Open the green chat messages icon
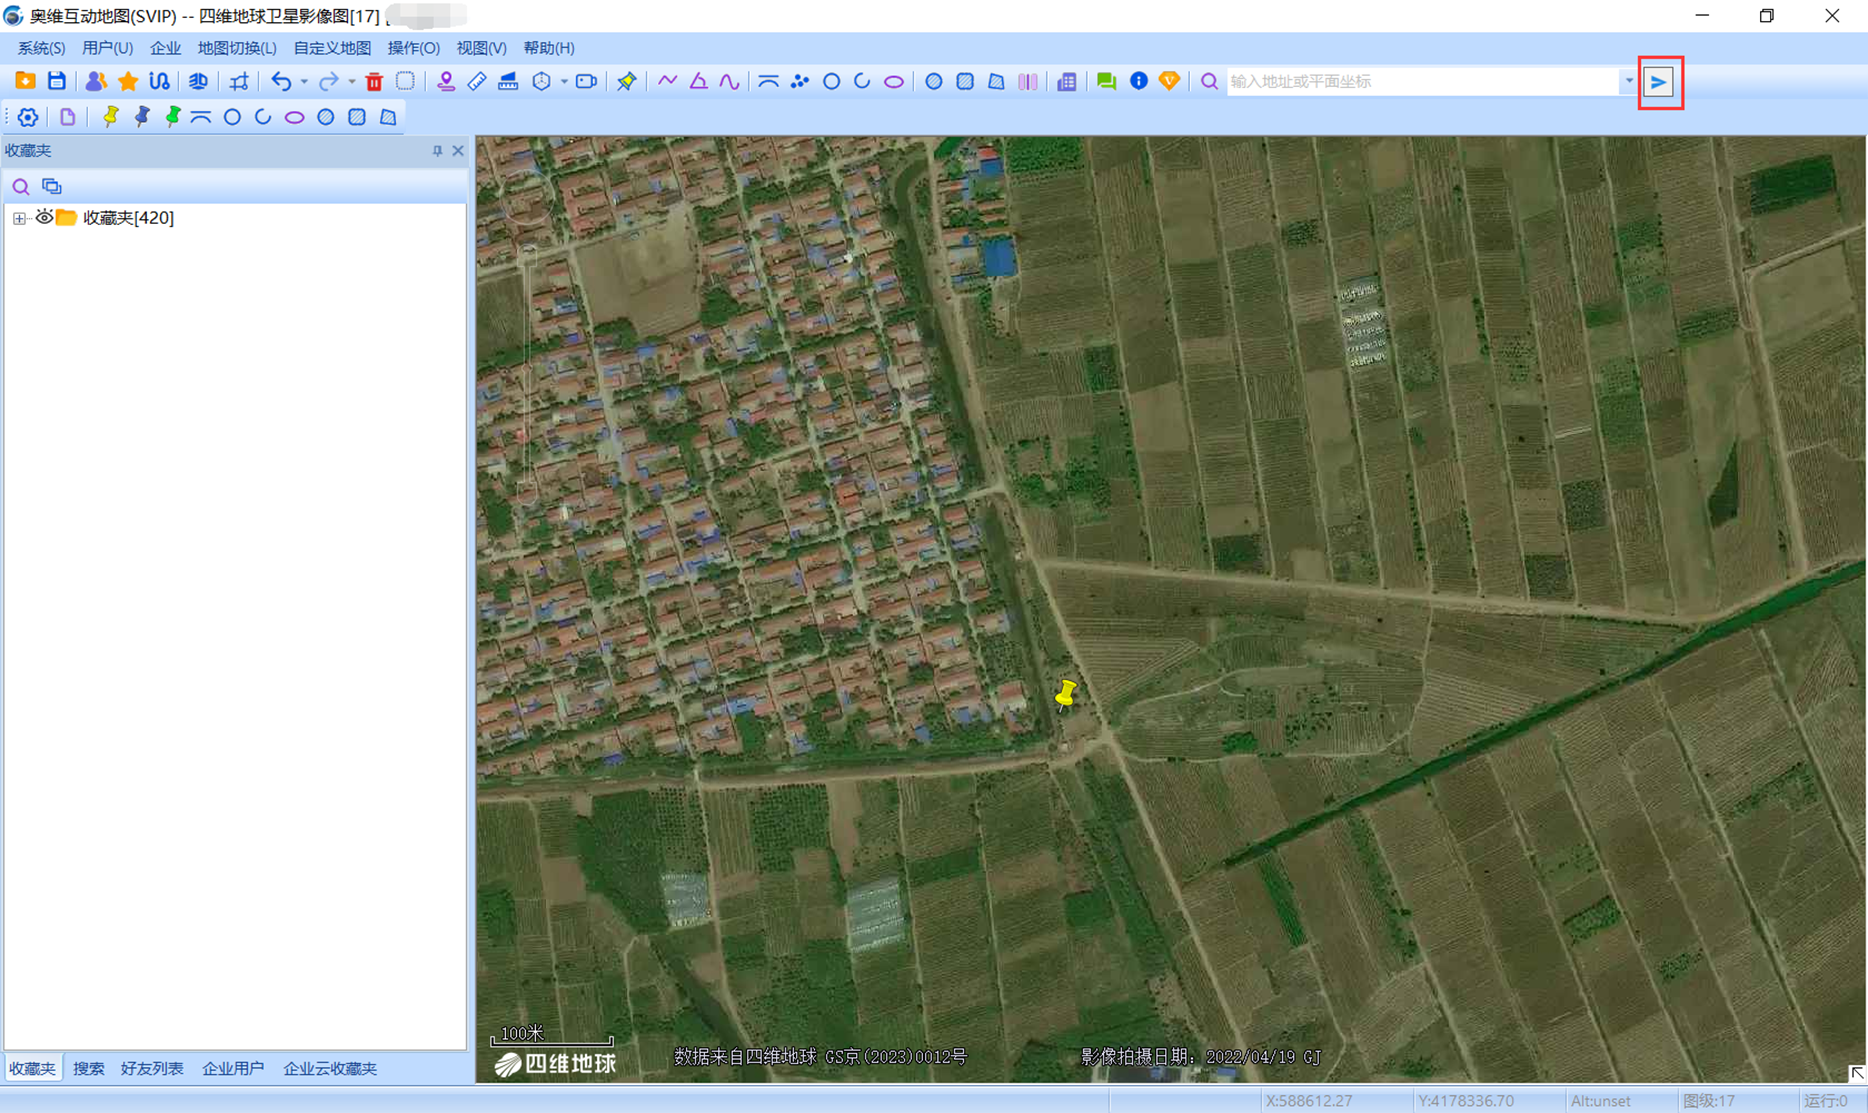Screen dimensions: 1868x1113 1106,82
